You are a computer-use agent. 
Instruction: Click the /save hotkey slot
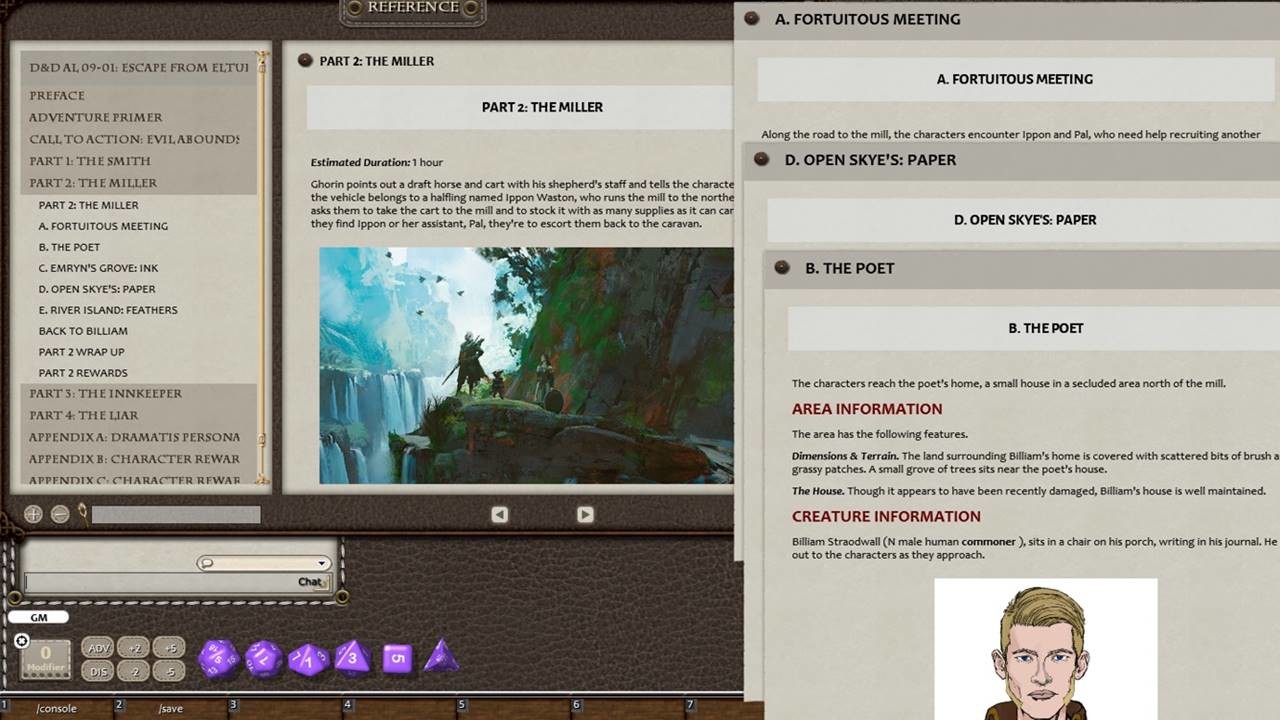tap(170, 708)
